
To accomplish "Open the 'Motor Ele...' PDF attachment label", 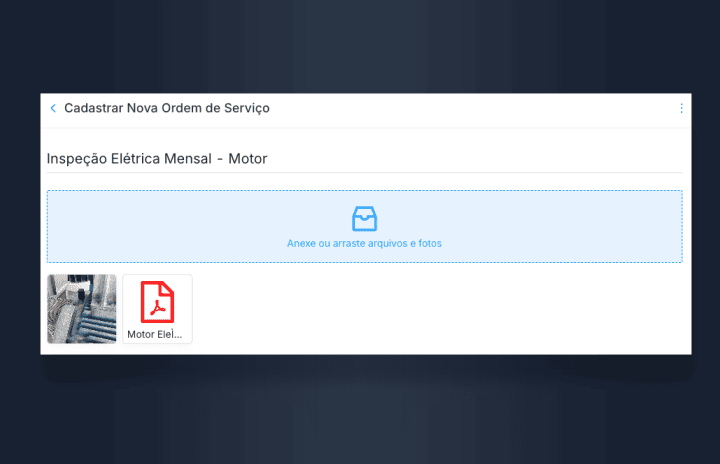I will 155,334.
